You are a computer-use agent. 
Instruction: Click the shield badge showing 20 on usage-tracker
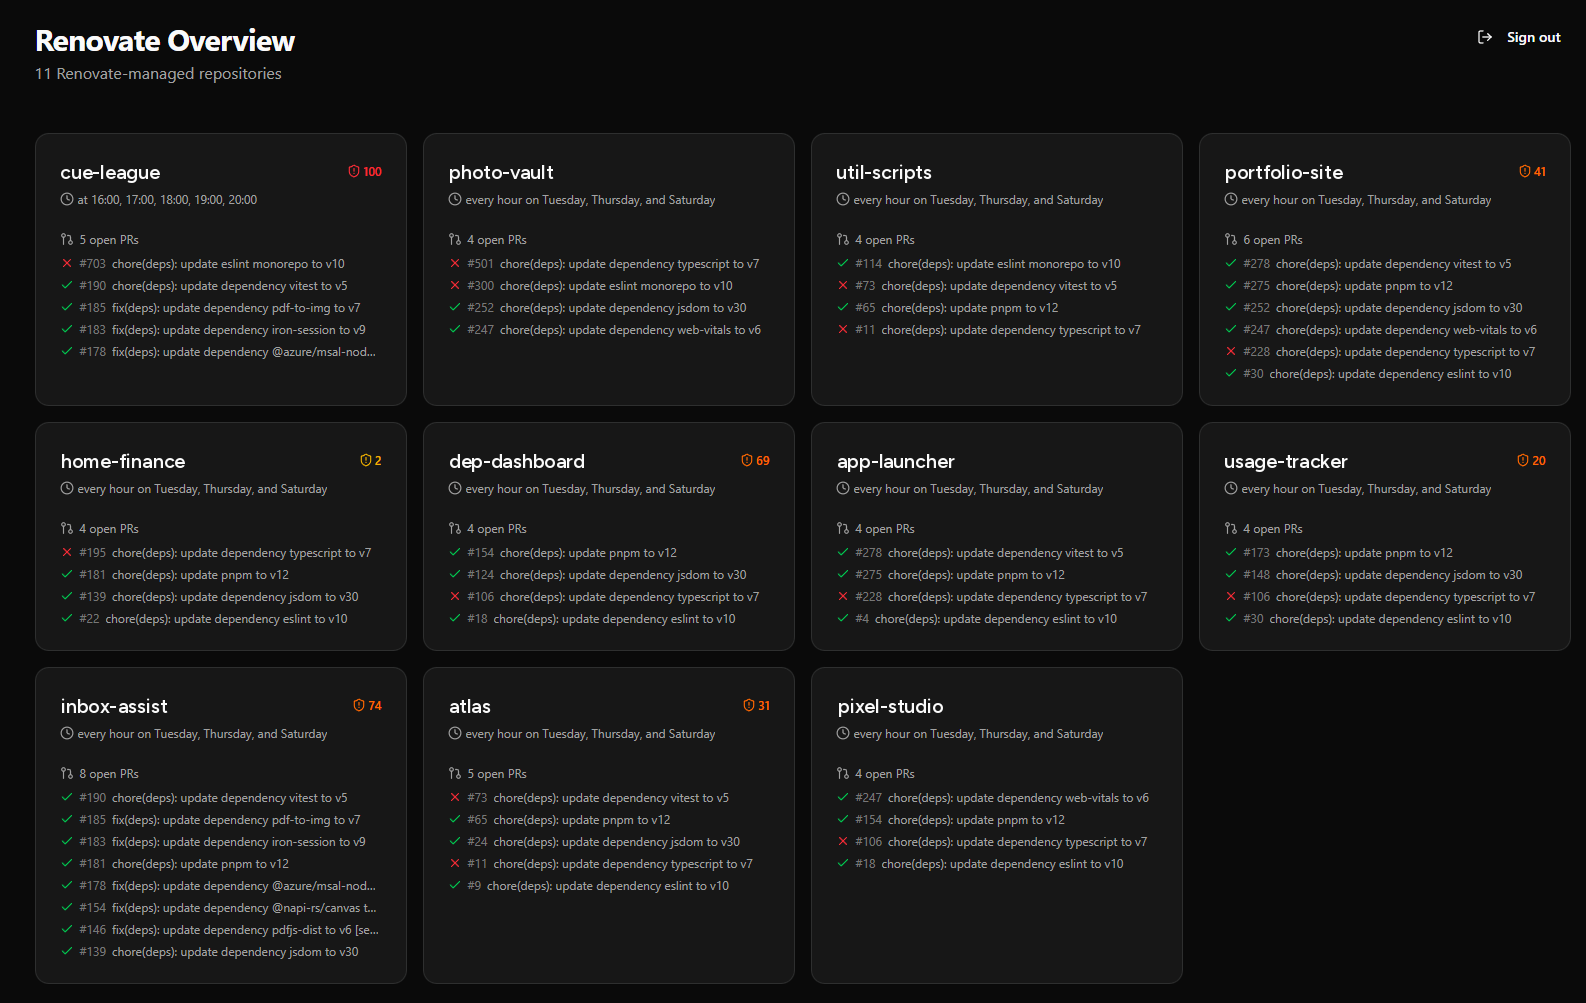(1532, 461)
